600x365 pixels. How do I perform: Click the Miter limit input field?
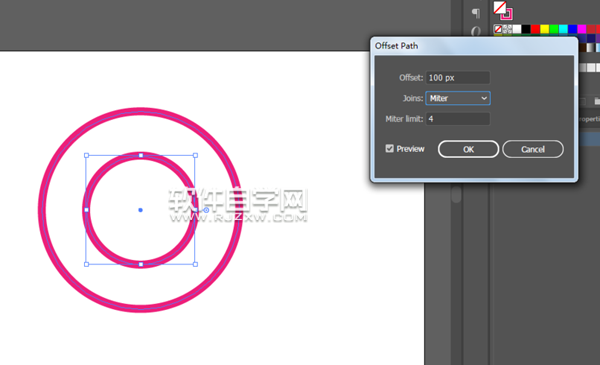tap(458, 119)
